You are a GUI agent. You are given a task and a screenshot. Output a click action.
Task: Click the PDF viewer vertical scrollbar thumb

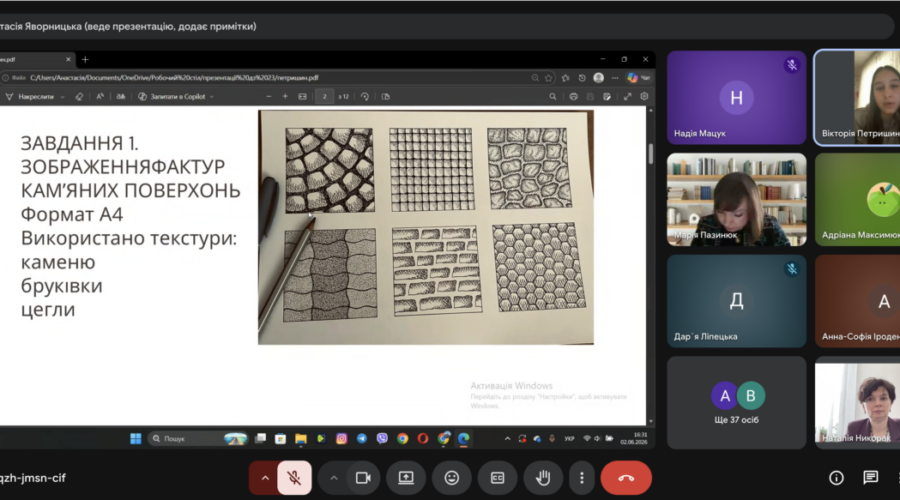[650, 153]
